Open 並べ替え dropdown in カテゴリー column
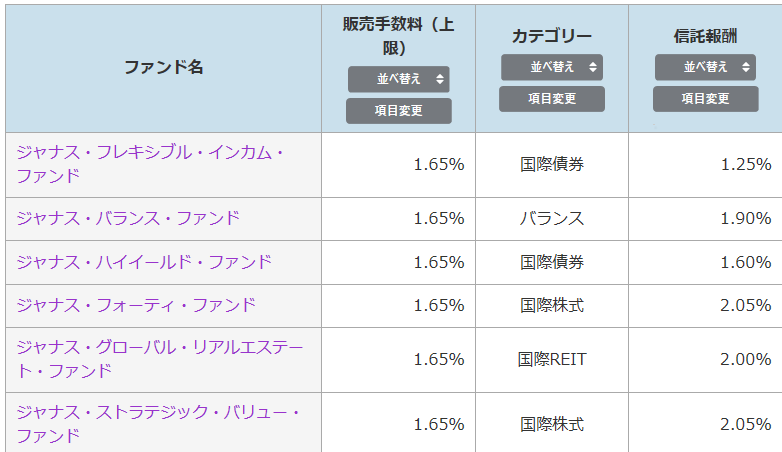The image size is (782, 452). point(552,67)
